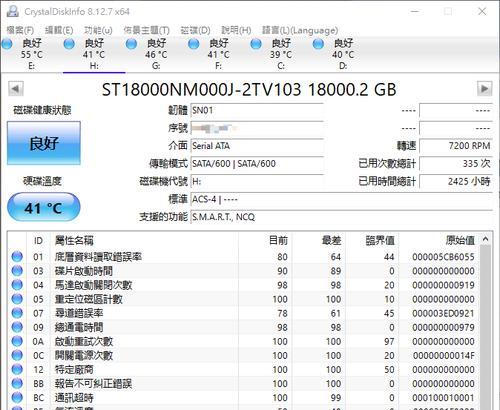Select drive C: at 39 °C
500x410 pixels.
(x=281, y=54)
